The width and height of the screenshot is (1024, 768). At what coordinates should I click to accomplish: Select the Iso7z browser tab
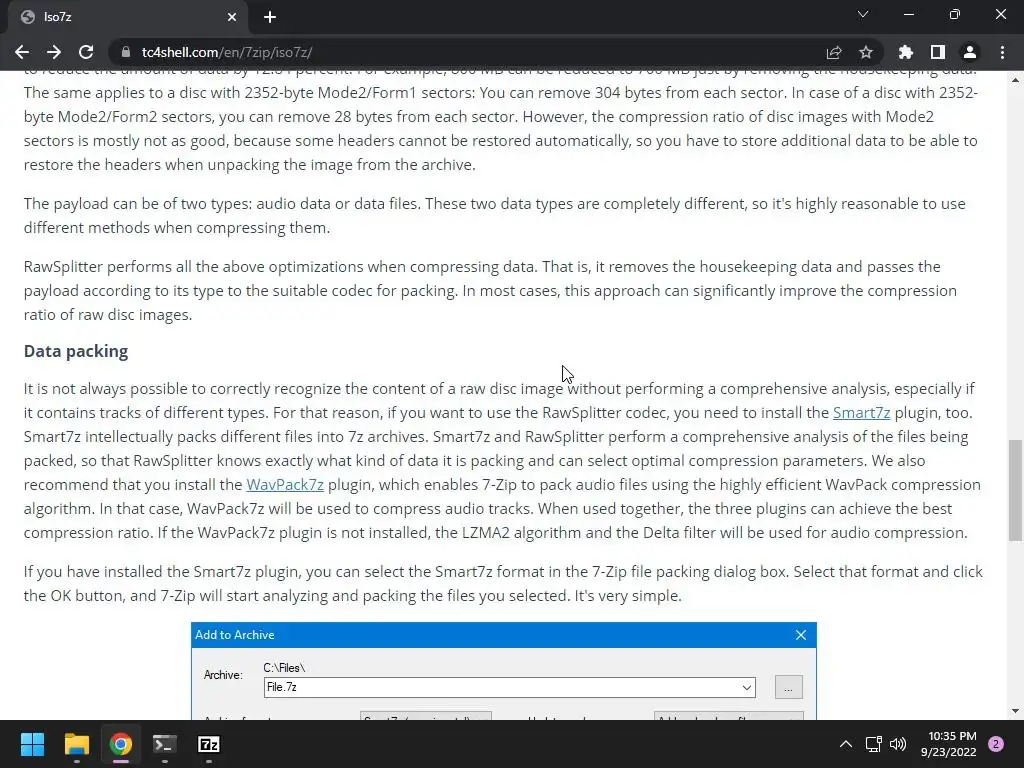(x=128, y=17)
